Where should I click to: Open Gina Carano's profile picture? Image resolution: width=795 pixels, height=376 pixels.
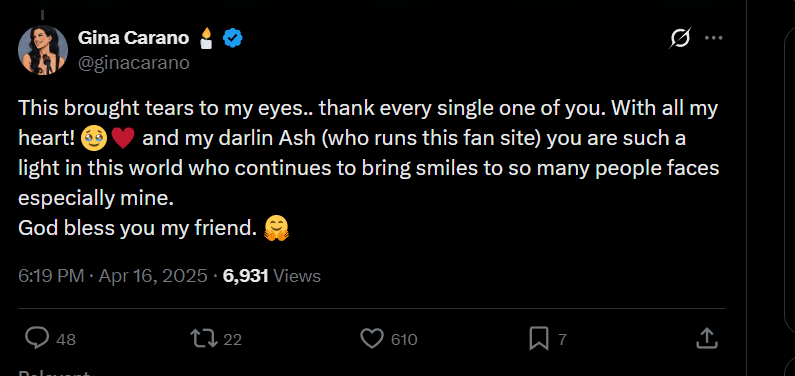click(43, 50)
